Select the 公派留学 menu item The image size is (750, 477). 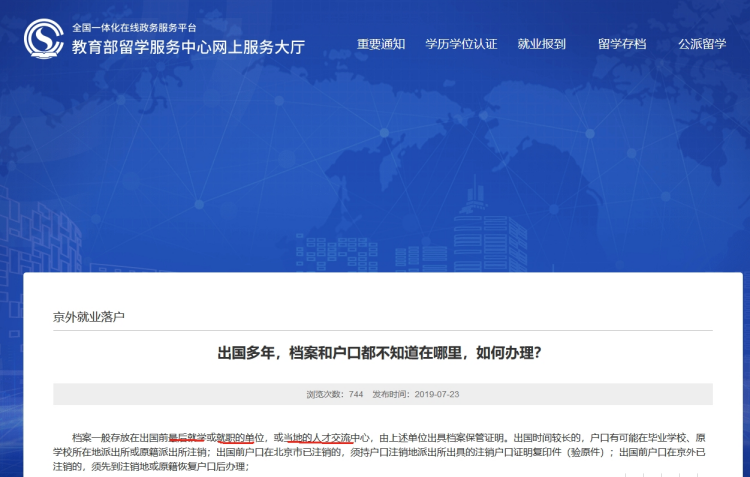pos(702,44)
